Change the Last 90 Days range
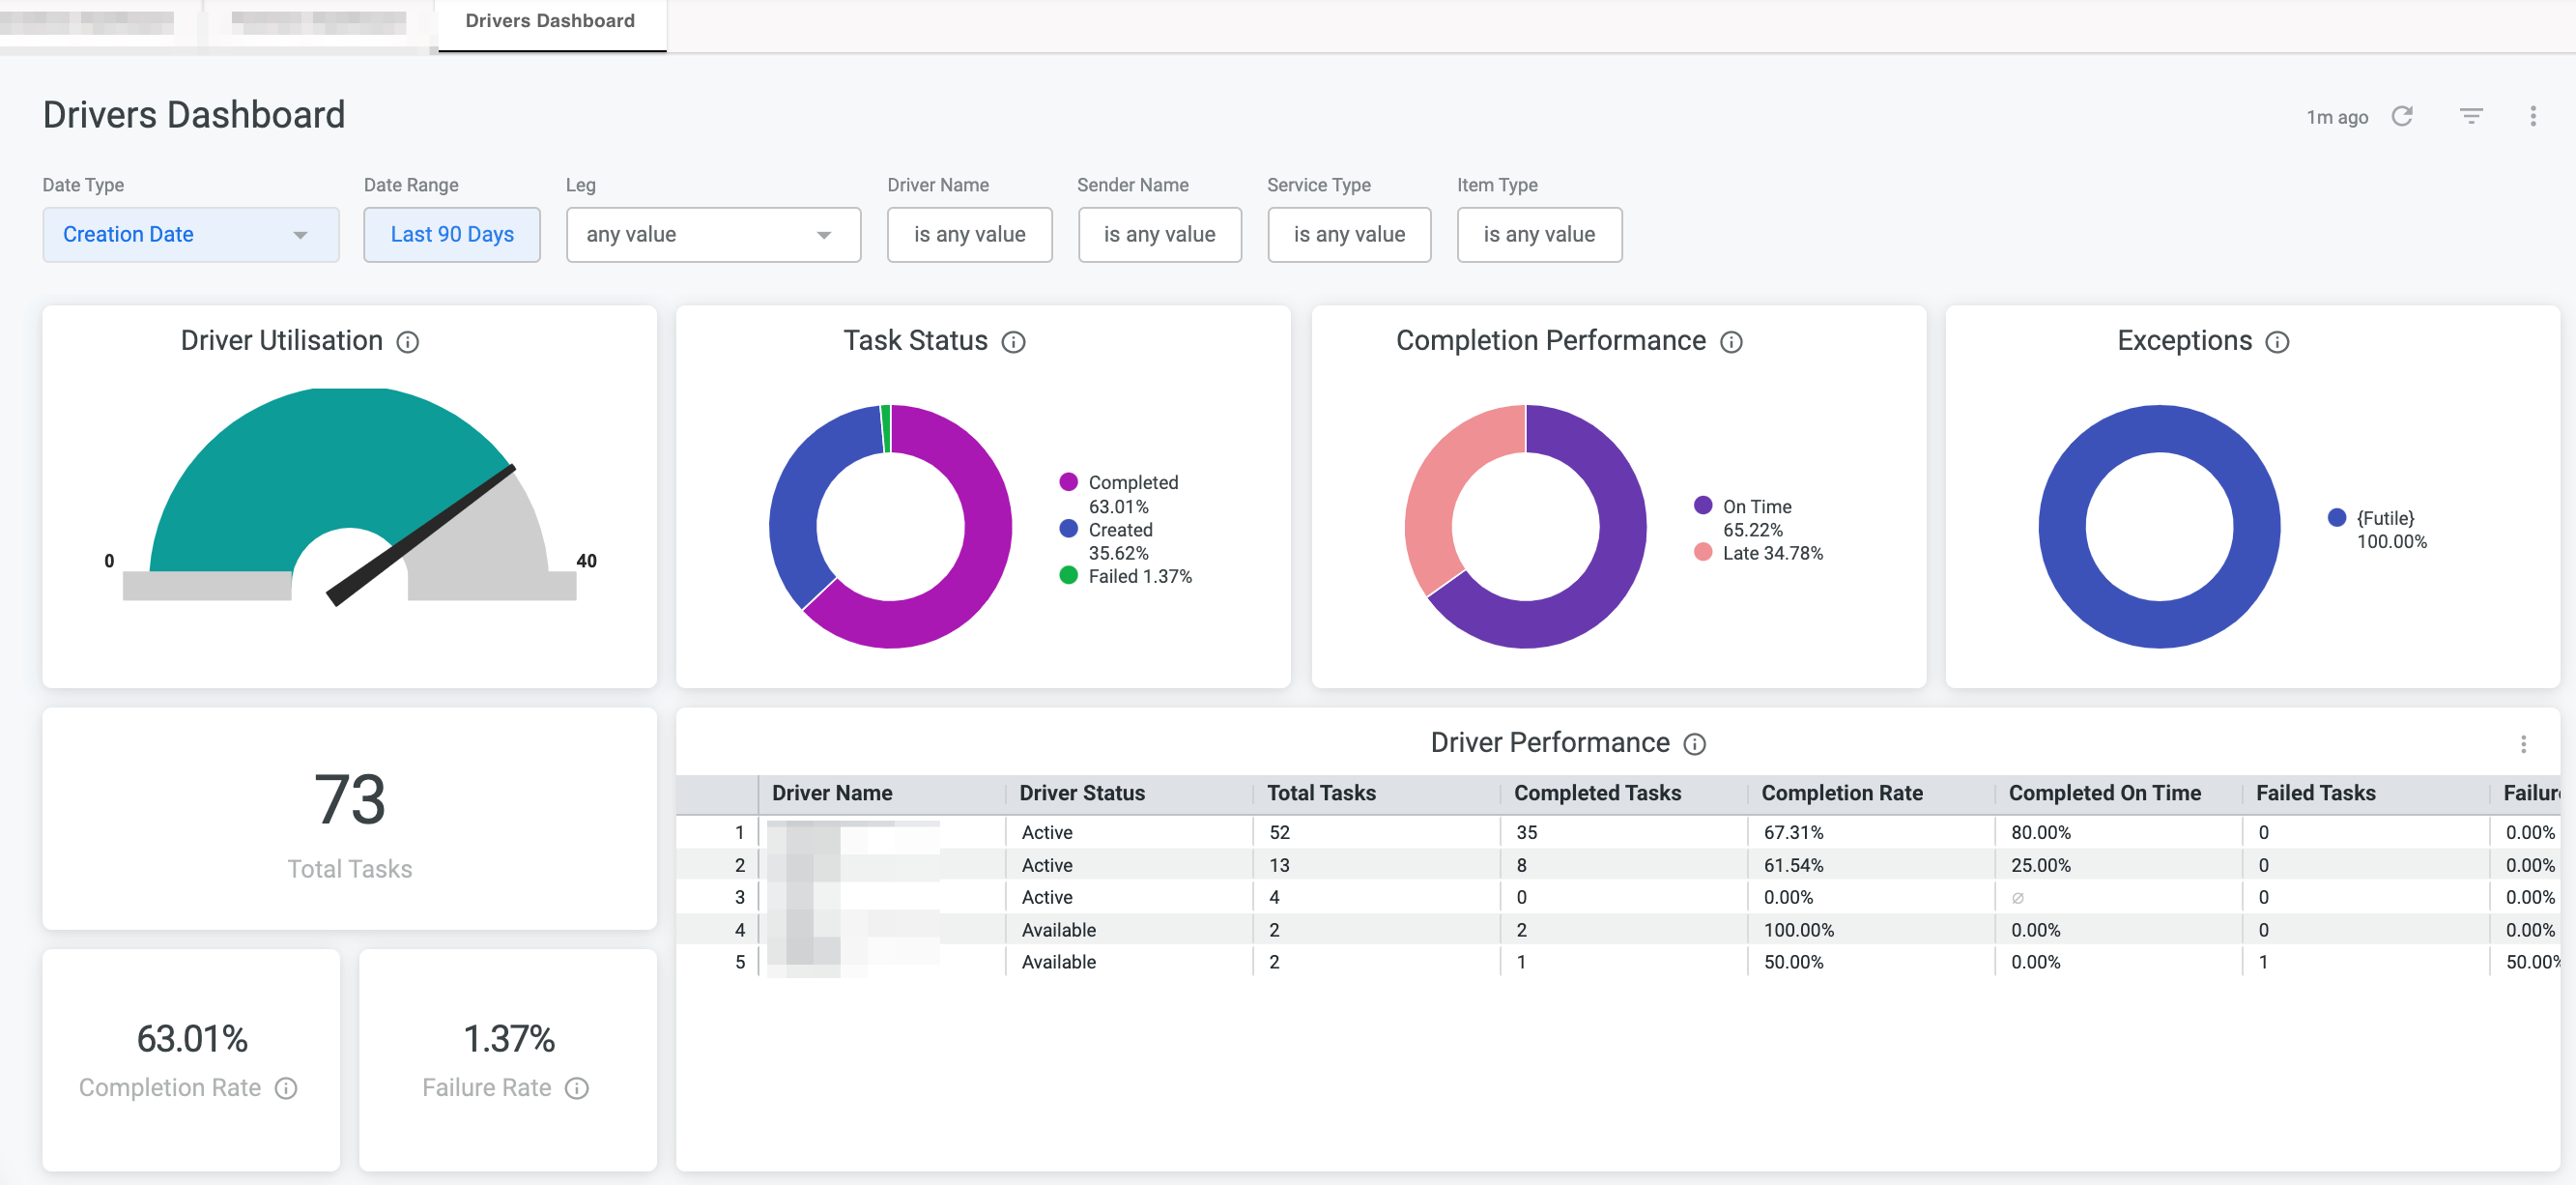Screen dimensions: 2576x1185 point(452,234)
